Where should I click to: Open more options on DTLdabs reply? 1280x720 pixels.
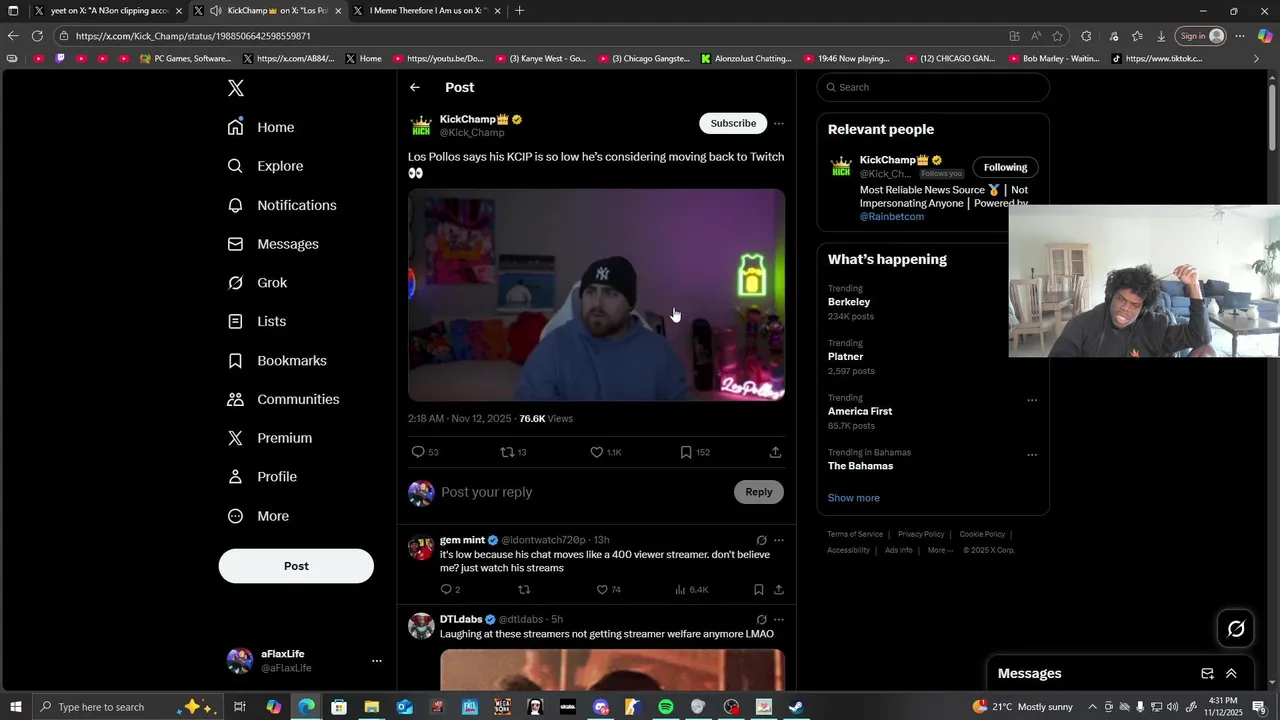pos(779,620)
